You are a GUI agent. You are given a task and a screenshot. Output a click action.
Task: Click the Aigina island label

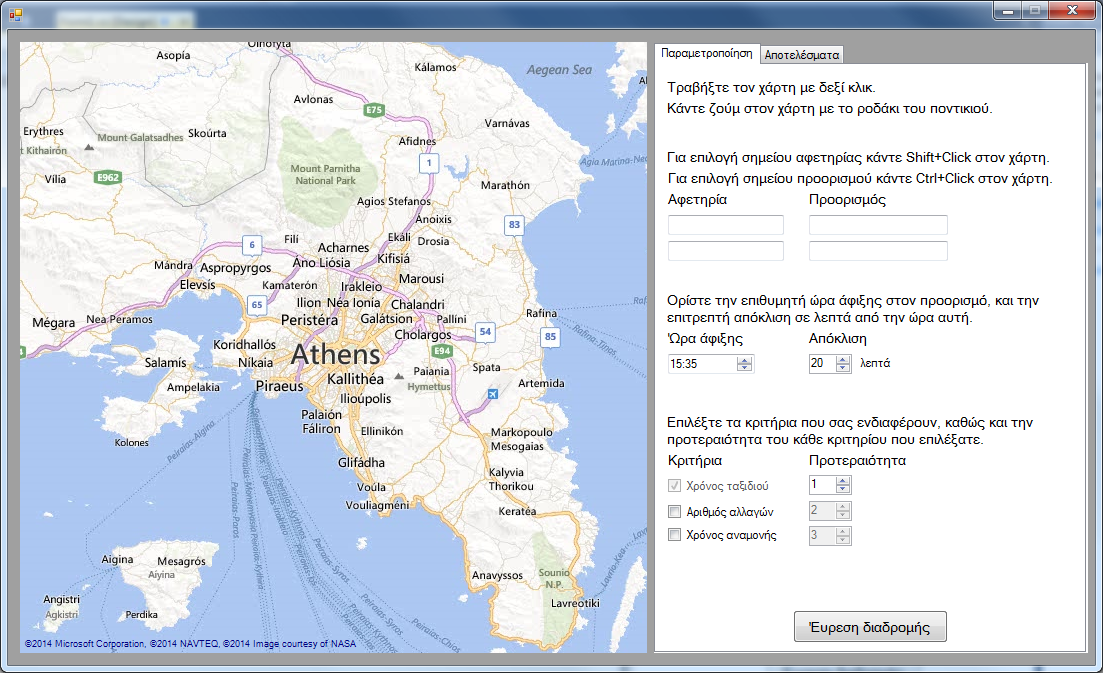pyautogui.click(x=117, y=559)
